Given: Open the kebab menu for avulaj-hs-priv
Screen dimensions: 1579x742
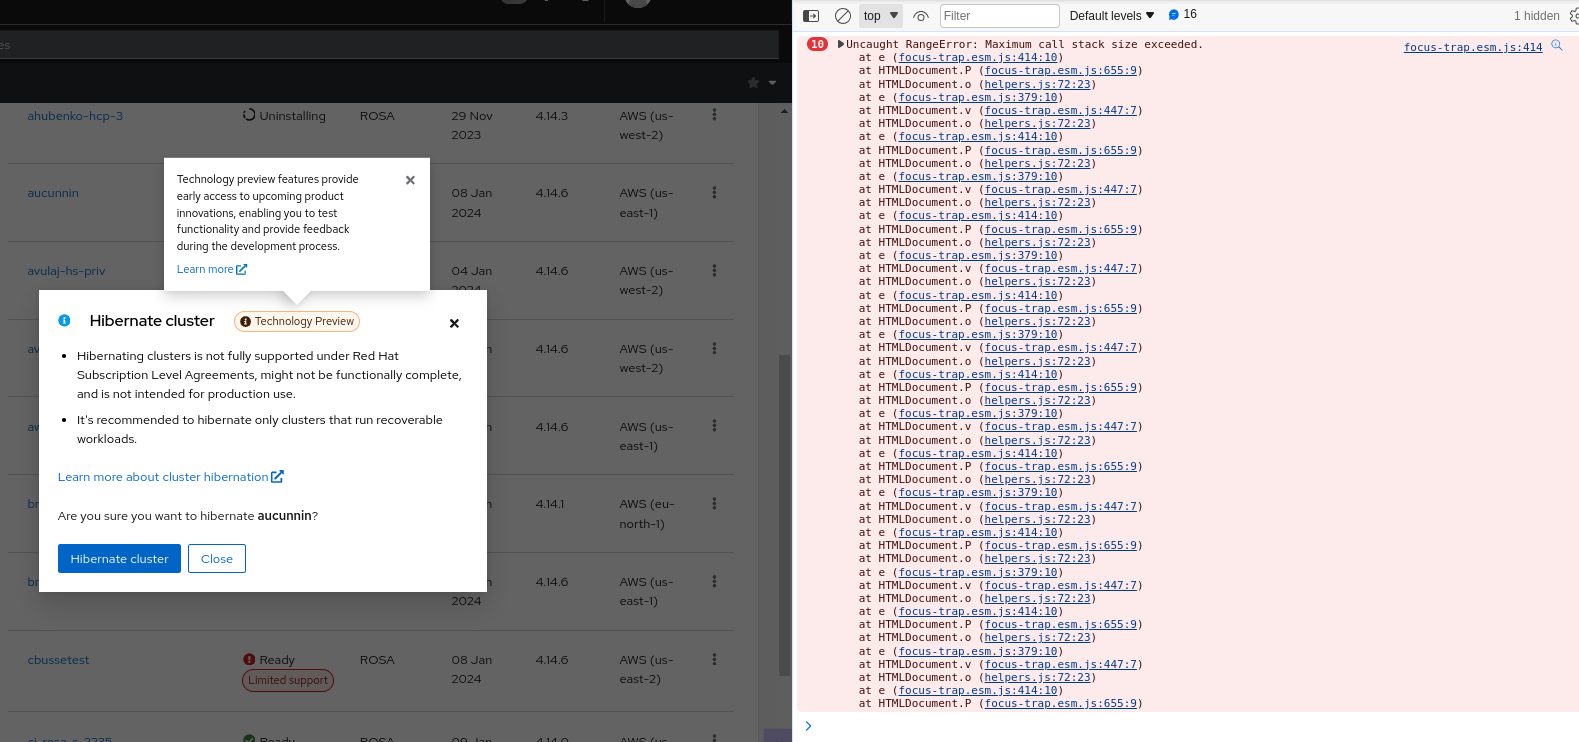Looking at the screenshot, I should click(x=714, y=270).
